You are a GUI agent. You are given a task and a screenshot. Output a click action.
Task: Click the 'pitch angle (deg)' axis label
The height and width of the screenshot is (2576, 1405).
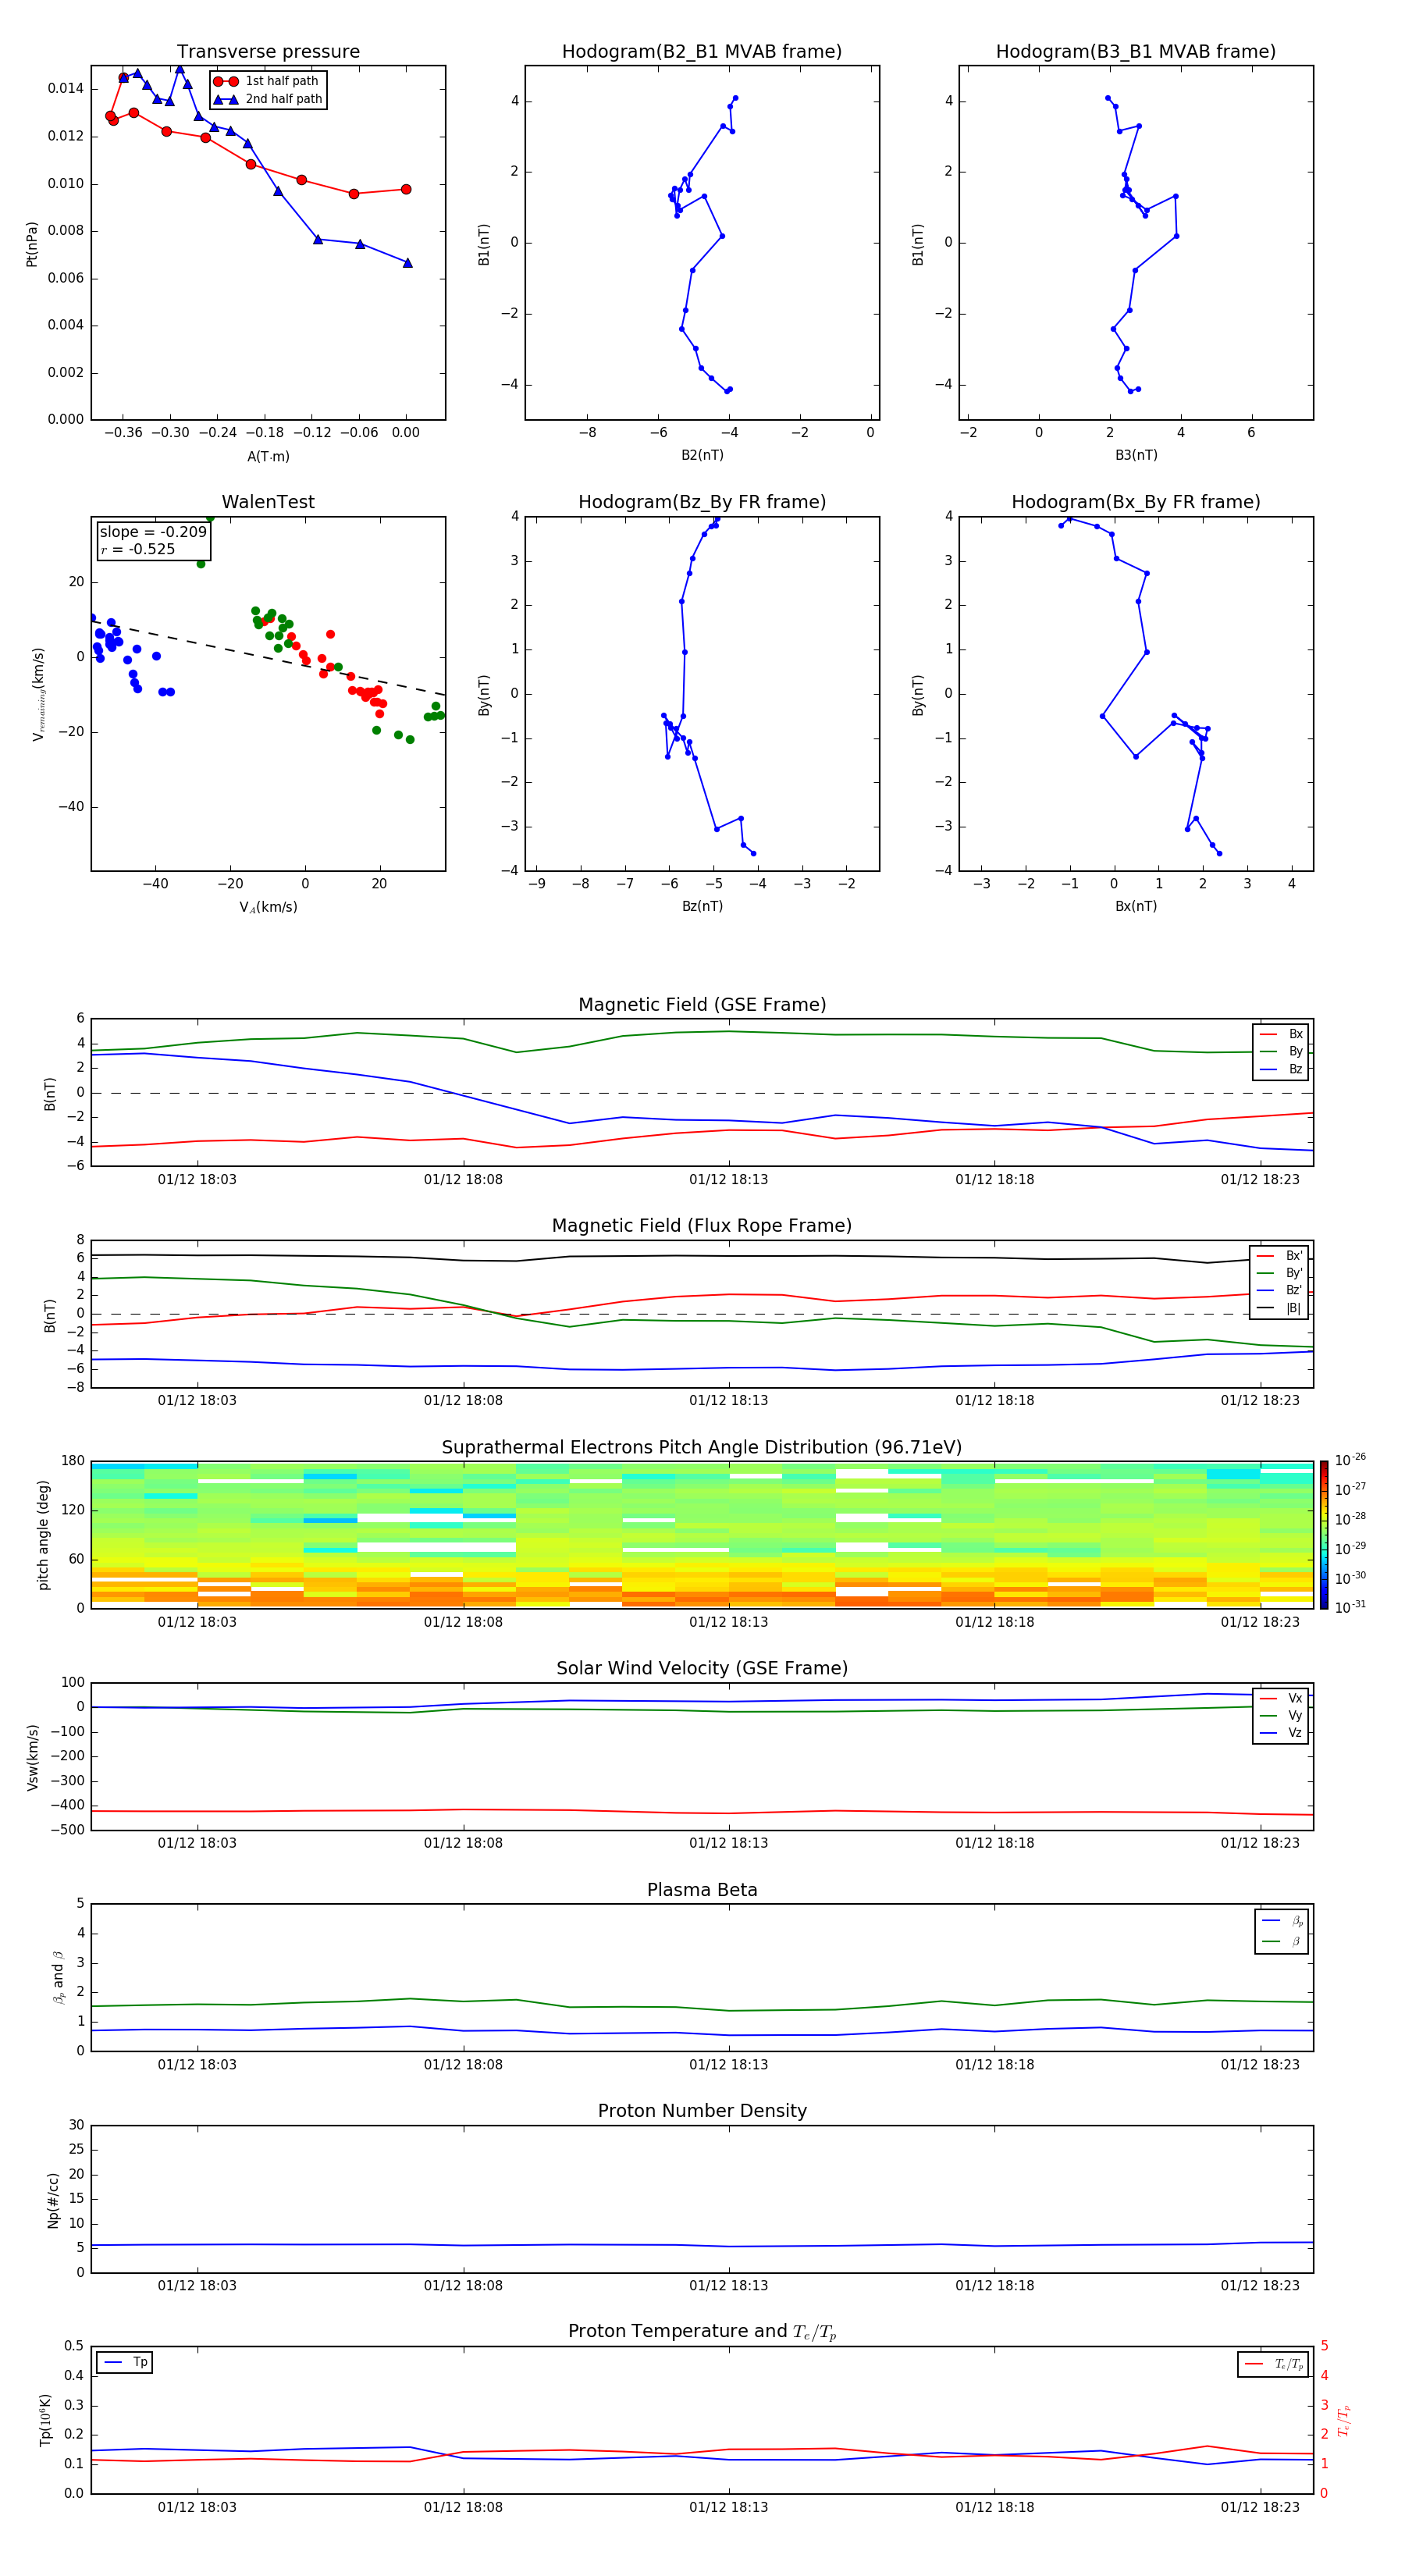click(43, 1535)
